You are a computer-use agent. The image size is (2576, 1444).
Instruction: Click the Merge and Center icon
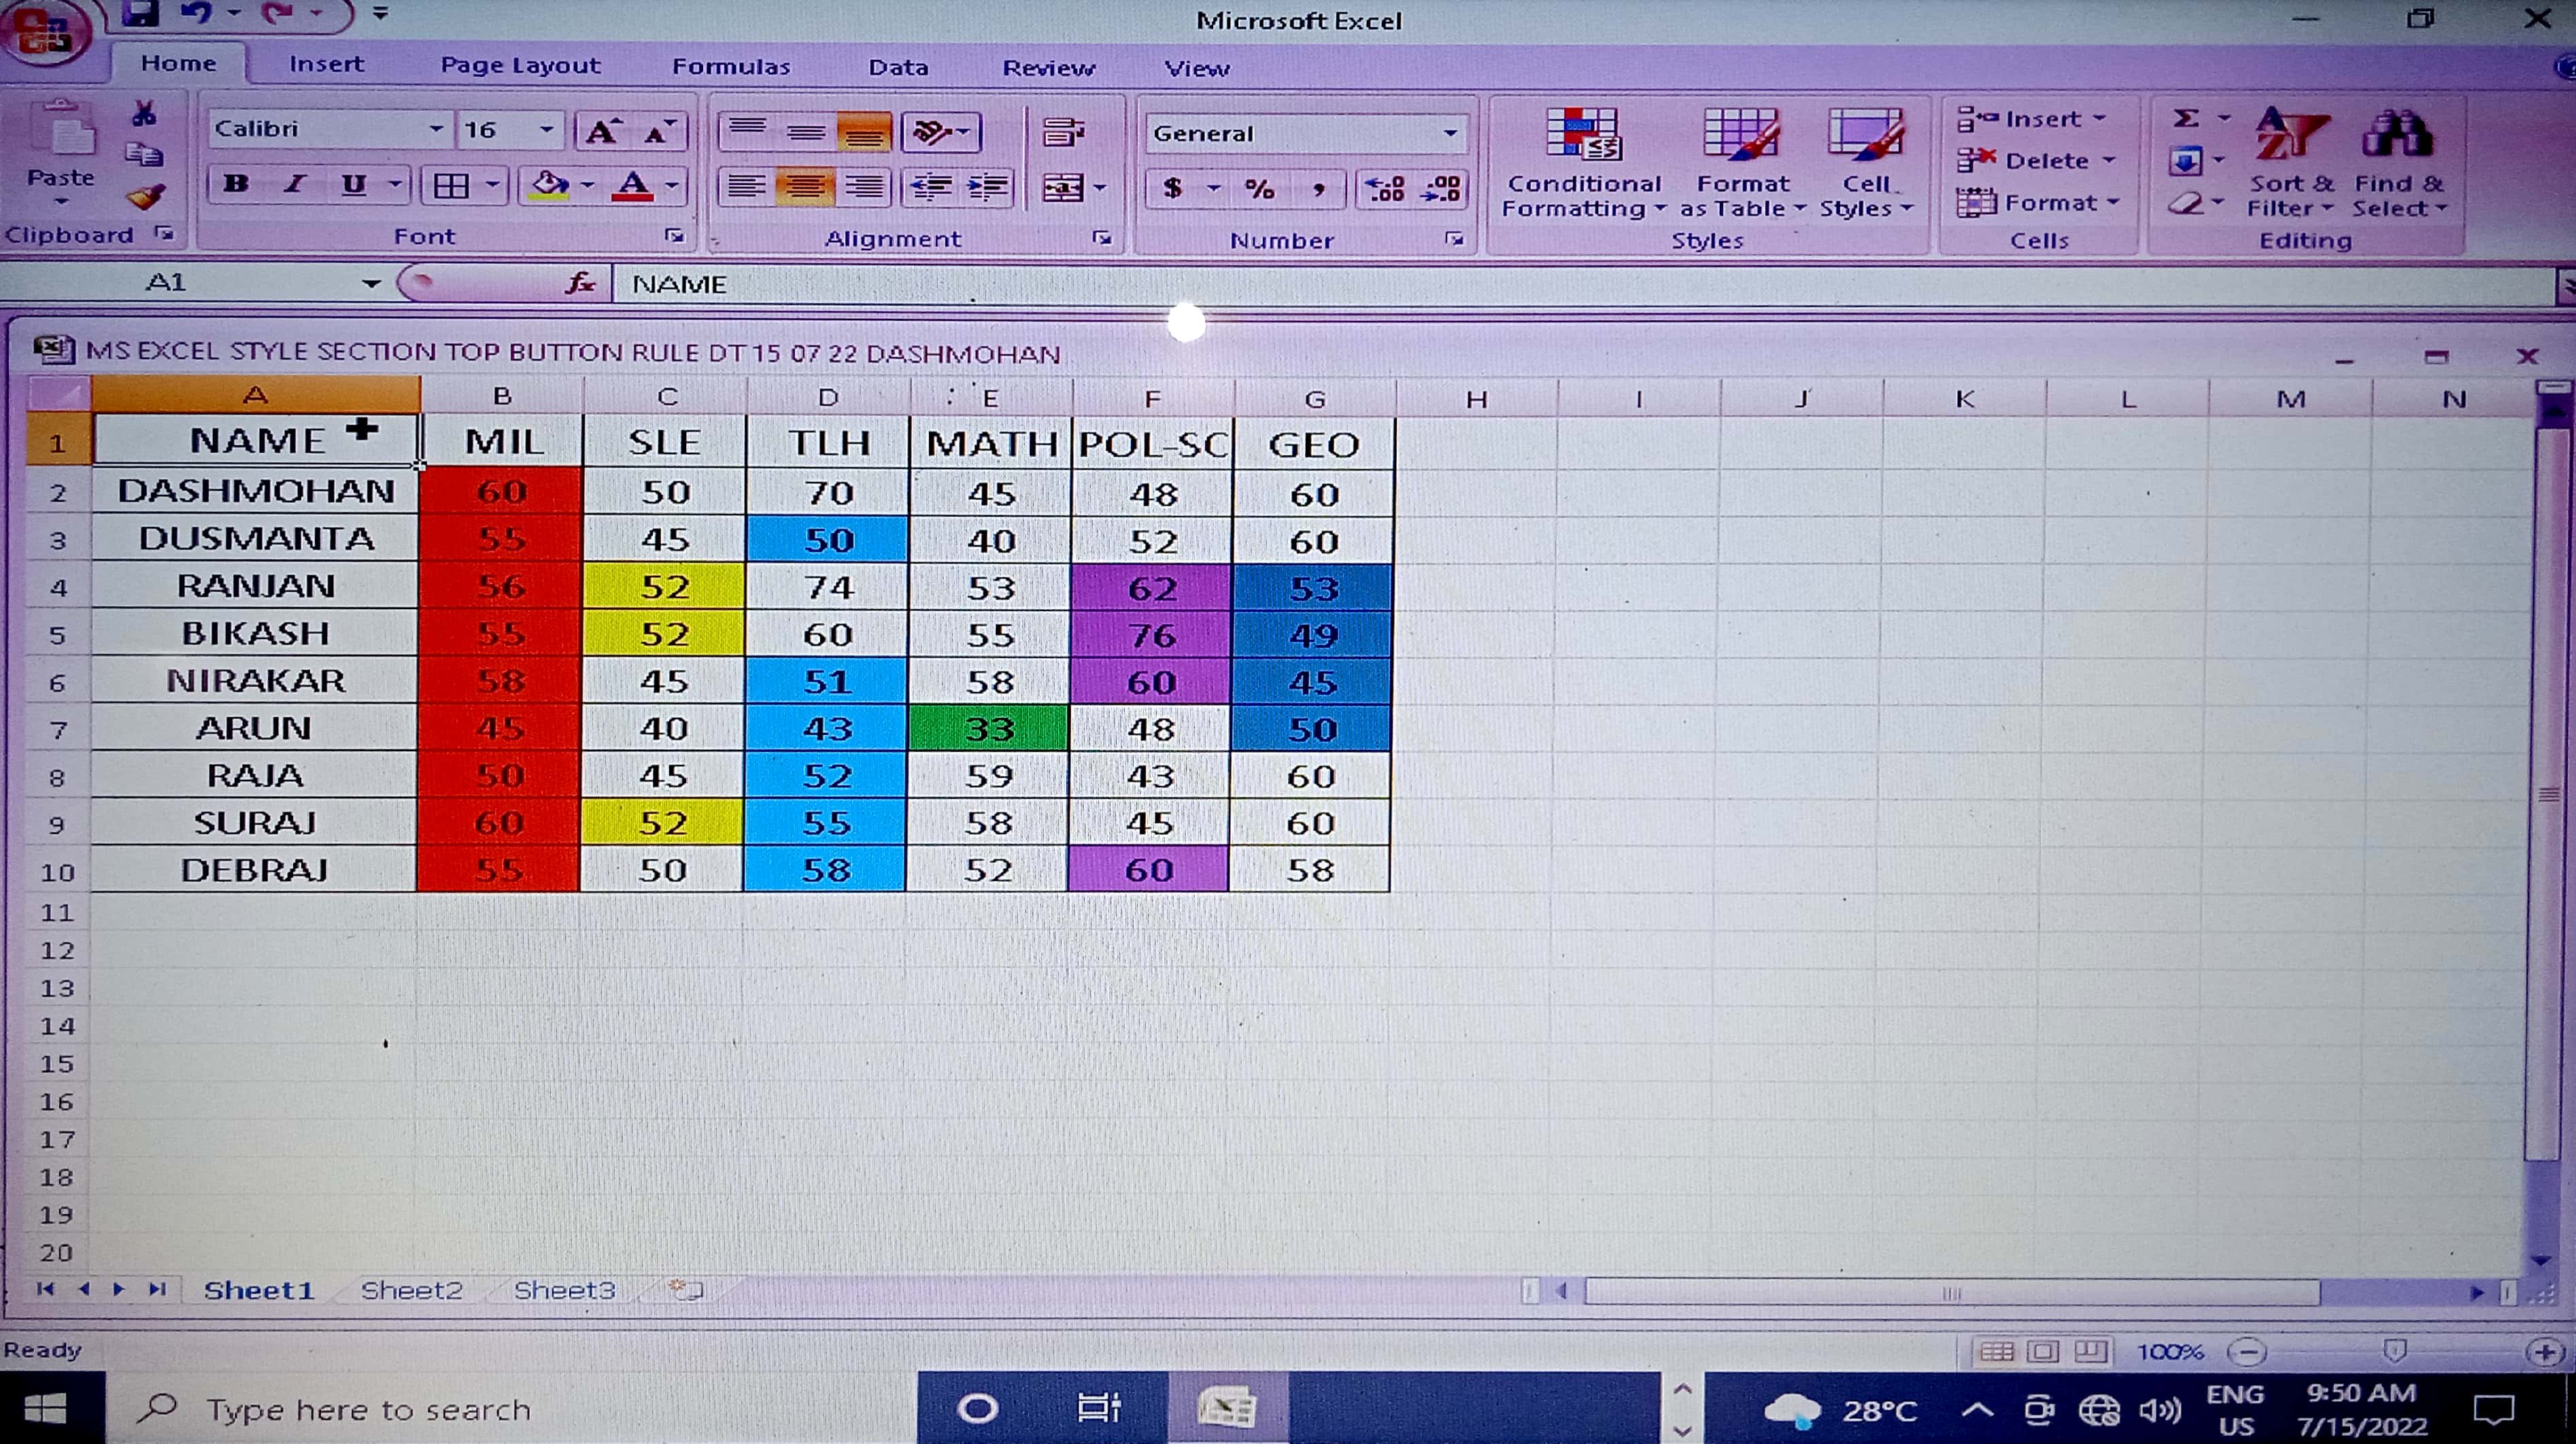click(x=1063, y=188)
